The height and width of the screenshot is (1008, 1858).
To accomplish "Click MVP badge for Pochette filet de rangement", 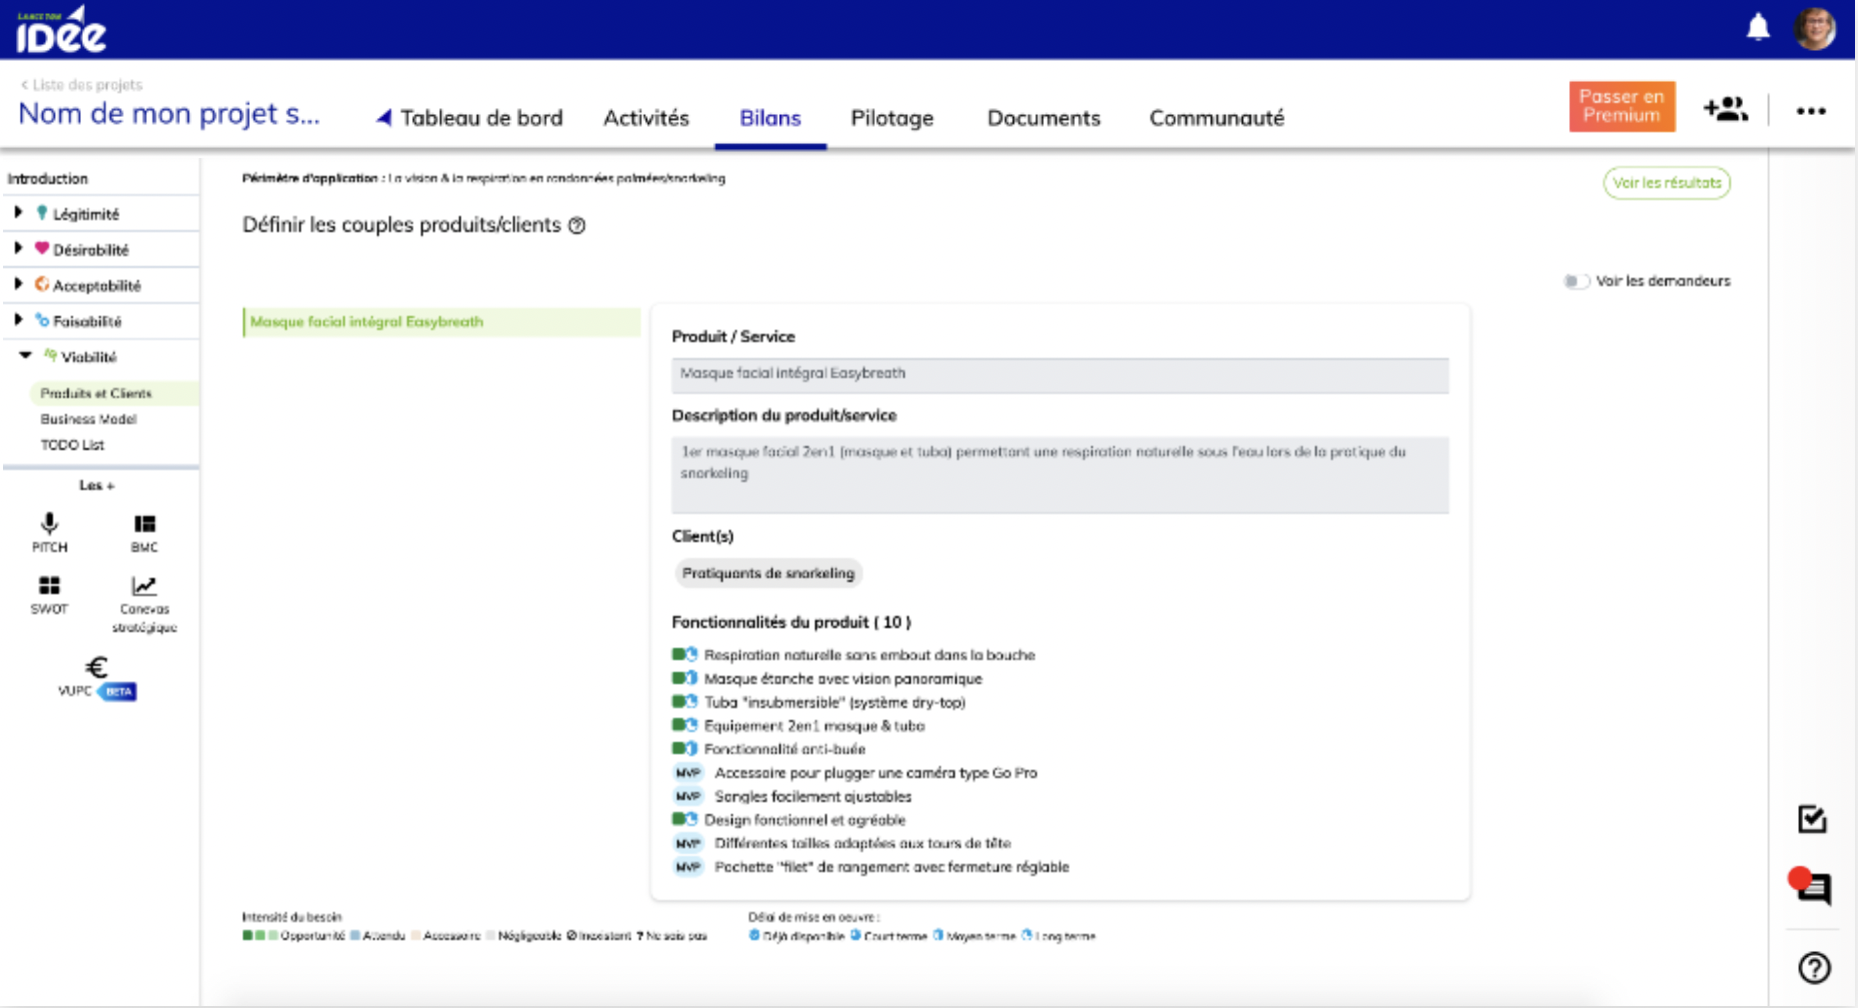I will tap(688, 867).
